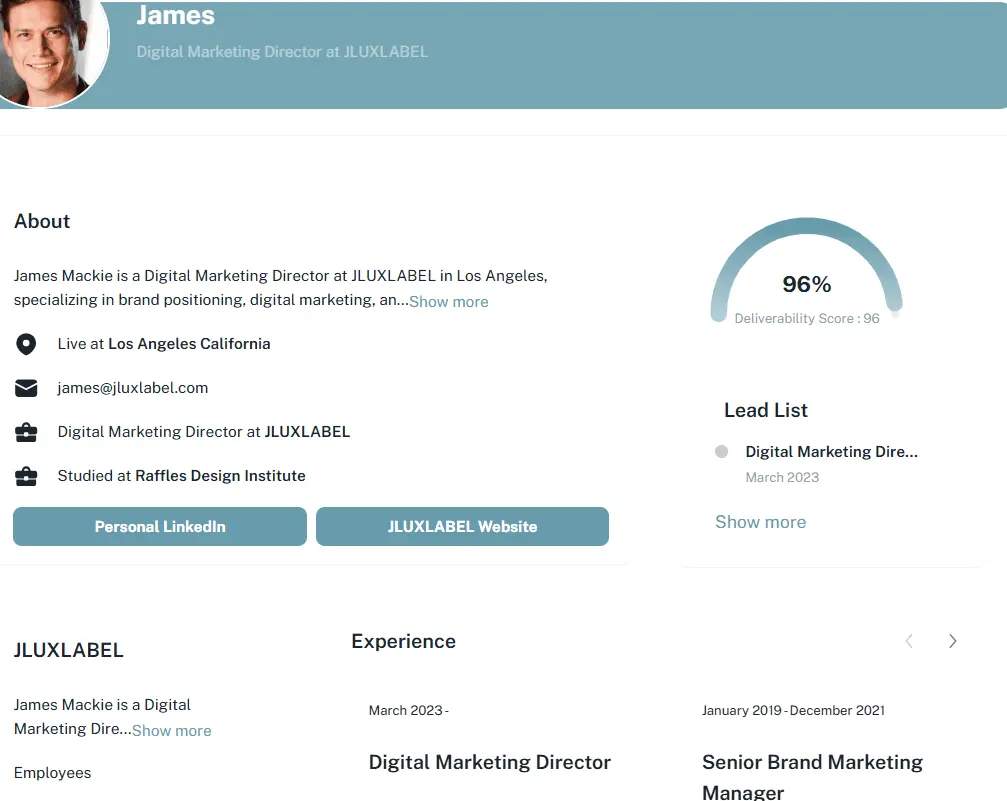Expand About text with Show more
The height and width of the screenshot is (801, 1007).
tap(448, 302)
